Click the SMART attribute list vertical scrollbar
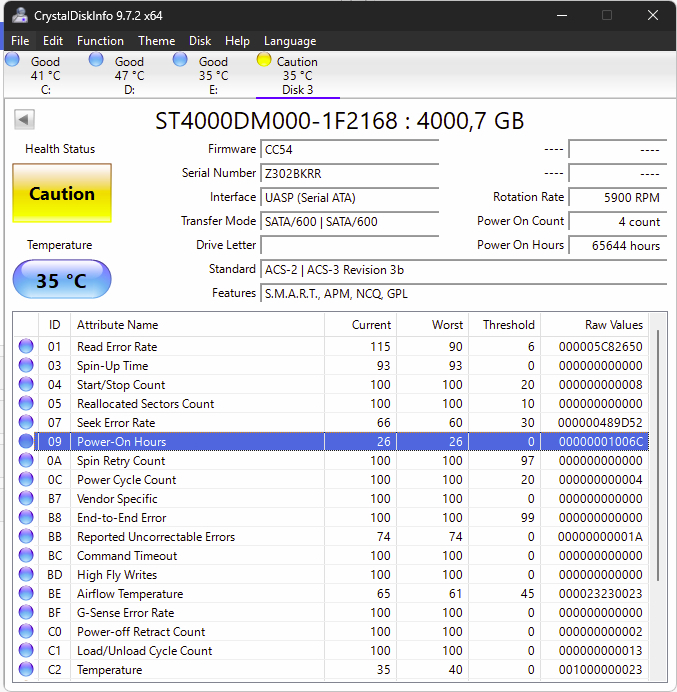The image size is (677, 692). coord(658,455)
